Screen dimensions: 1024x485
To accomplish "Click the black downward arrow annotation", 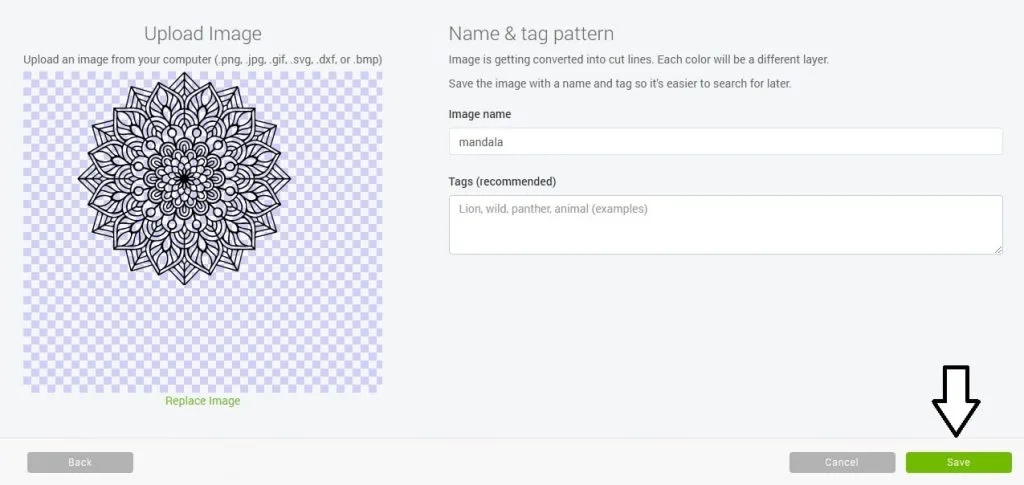I will [955, 401].
